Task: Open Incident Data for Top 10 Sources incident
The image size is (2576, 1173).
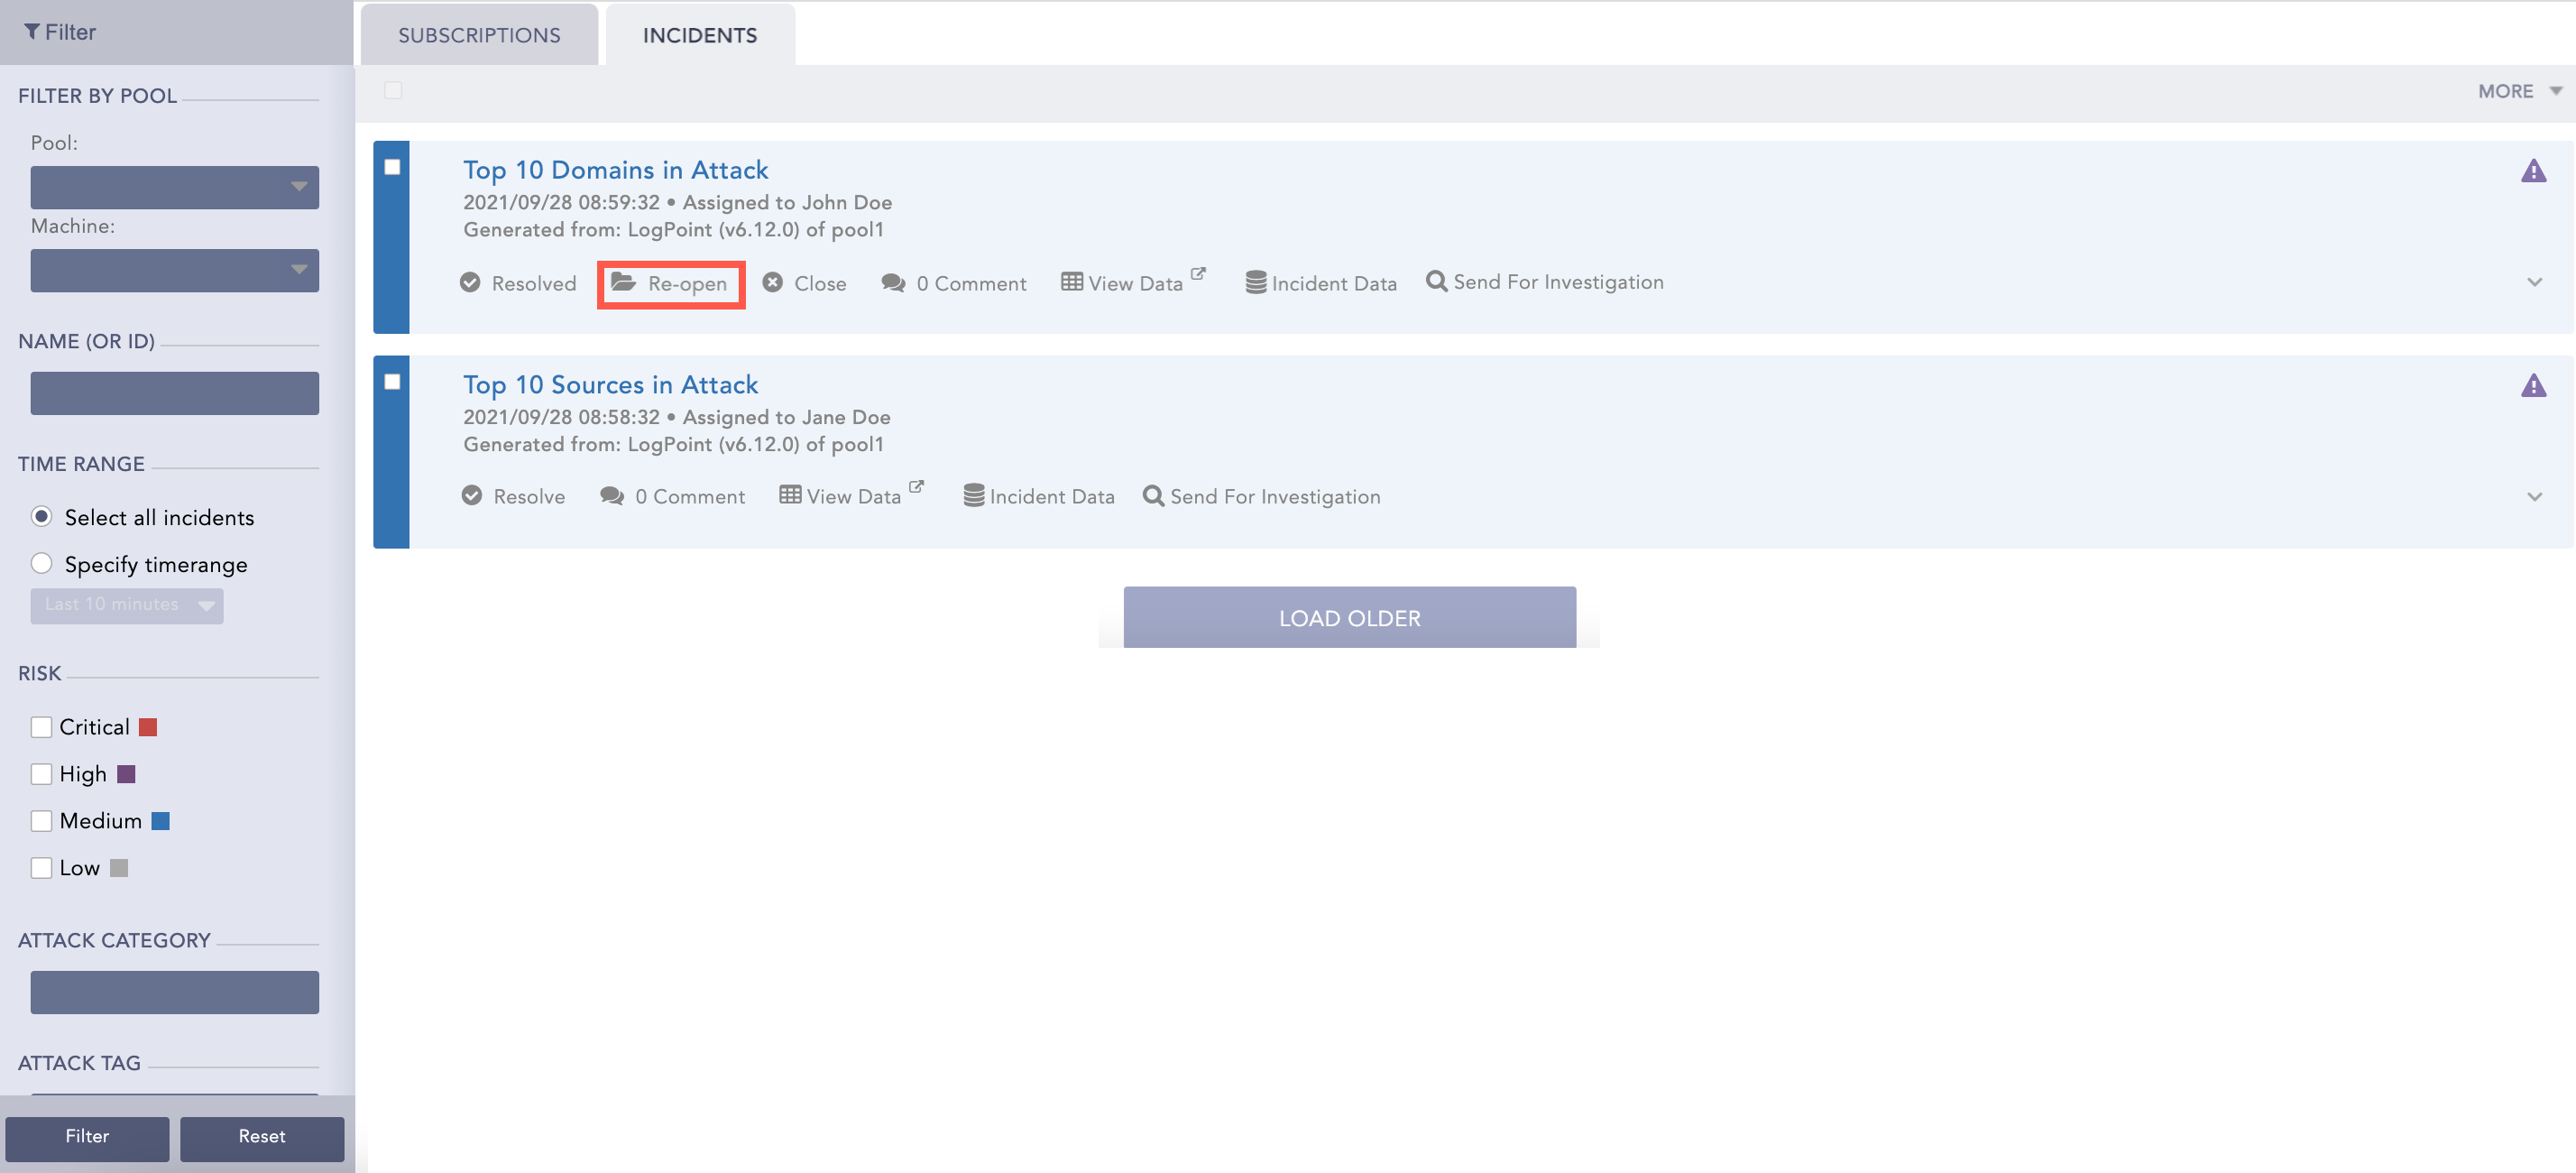Action: (x=1038, y=496)
